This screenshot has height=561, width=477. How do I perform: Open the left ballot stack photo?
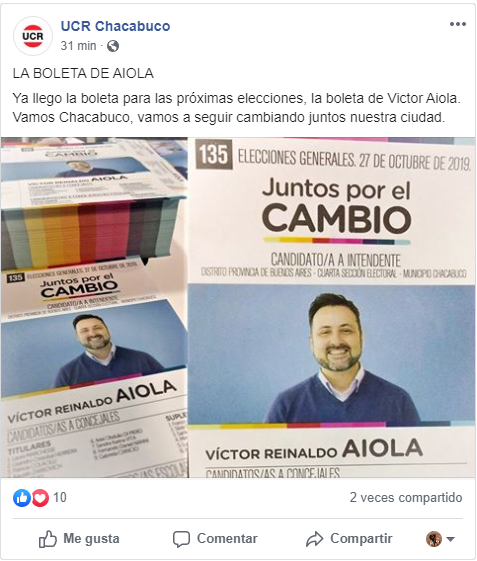pos(94,307)
